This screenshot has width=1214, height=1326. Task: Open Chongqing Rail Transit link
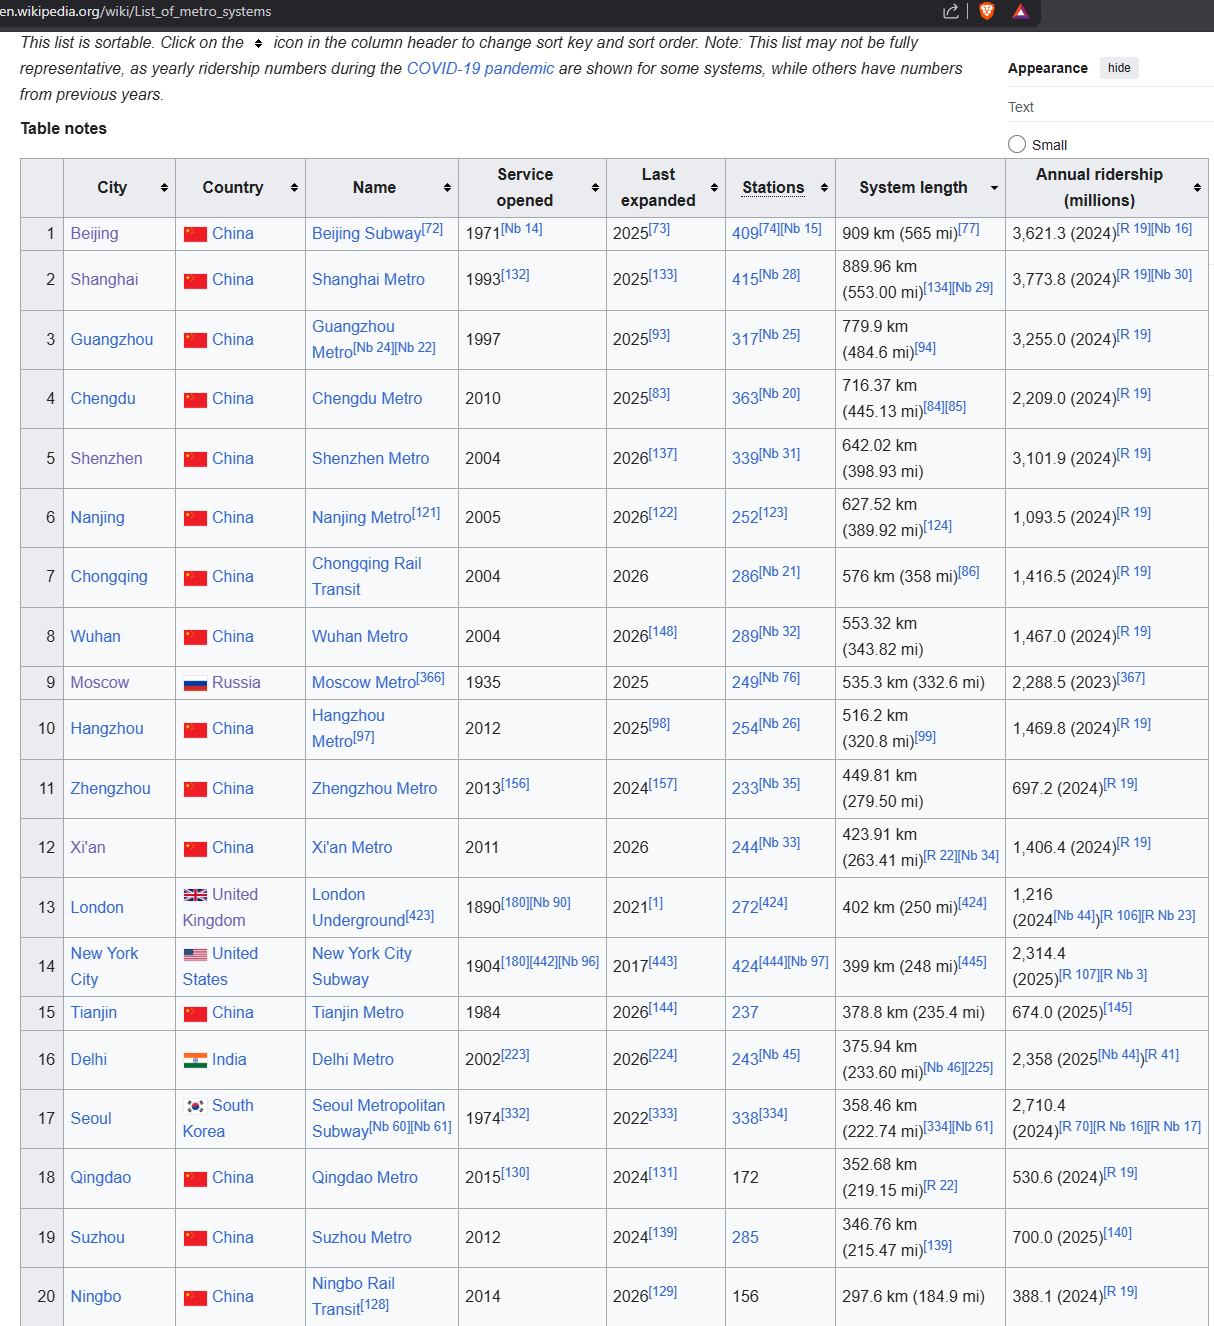[x=367, y=576]
